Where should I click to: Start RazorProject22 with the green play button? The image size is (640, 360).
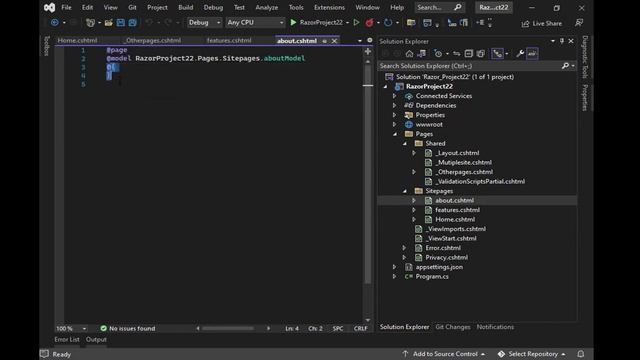(x=293, y=22)
